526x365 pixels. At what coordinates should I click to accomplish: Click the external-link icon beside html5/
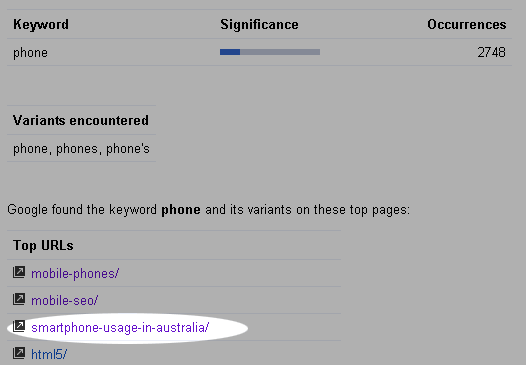point(19,353)
